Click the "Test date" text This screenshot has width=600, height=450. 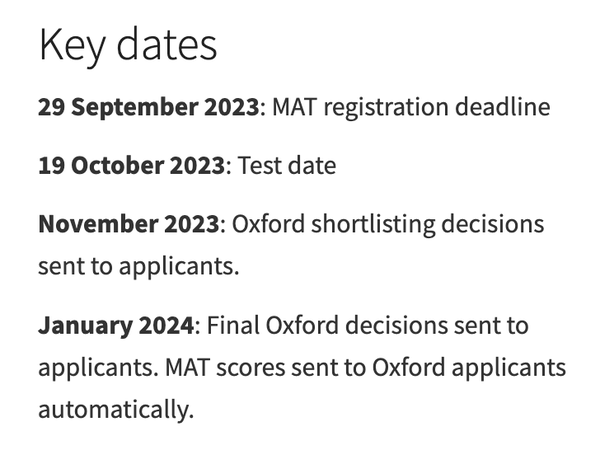tap(286, 165)
